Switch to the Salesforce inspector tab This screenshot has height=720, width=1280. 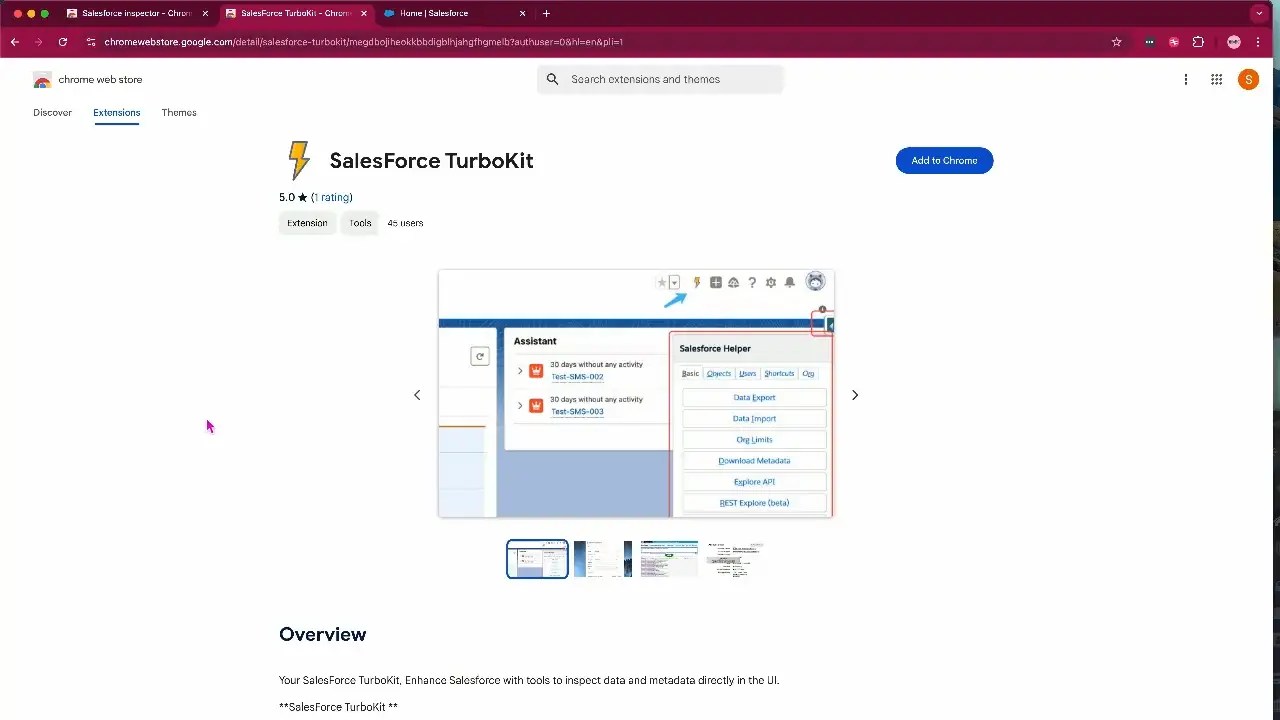[x=136, y=13]
